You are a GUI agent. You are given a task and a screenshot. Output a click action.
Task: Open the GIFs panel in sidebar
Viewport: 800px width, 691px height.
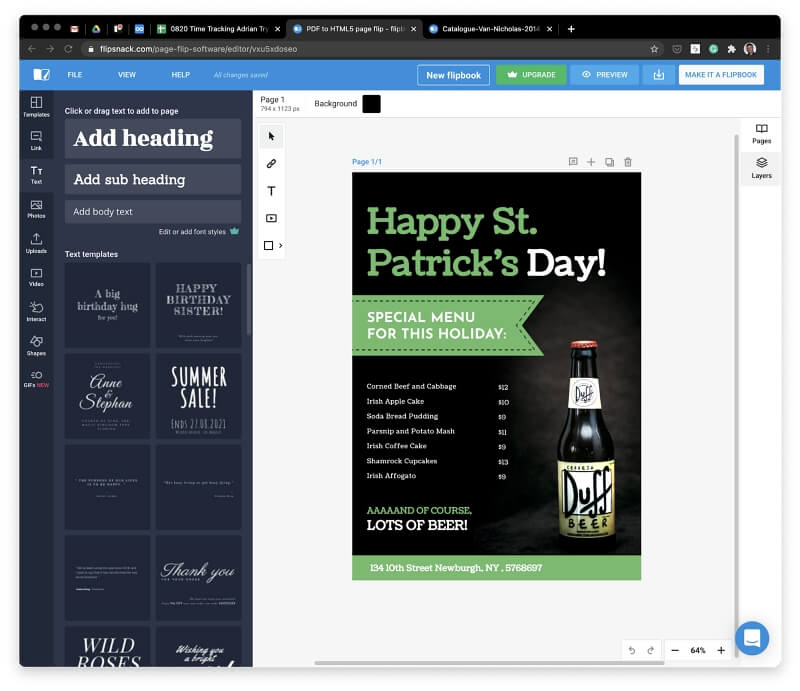tap(36, 379)
